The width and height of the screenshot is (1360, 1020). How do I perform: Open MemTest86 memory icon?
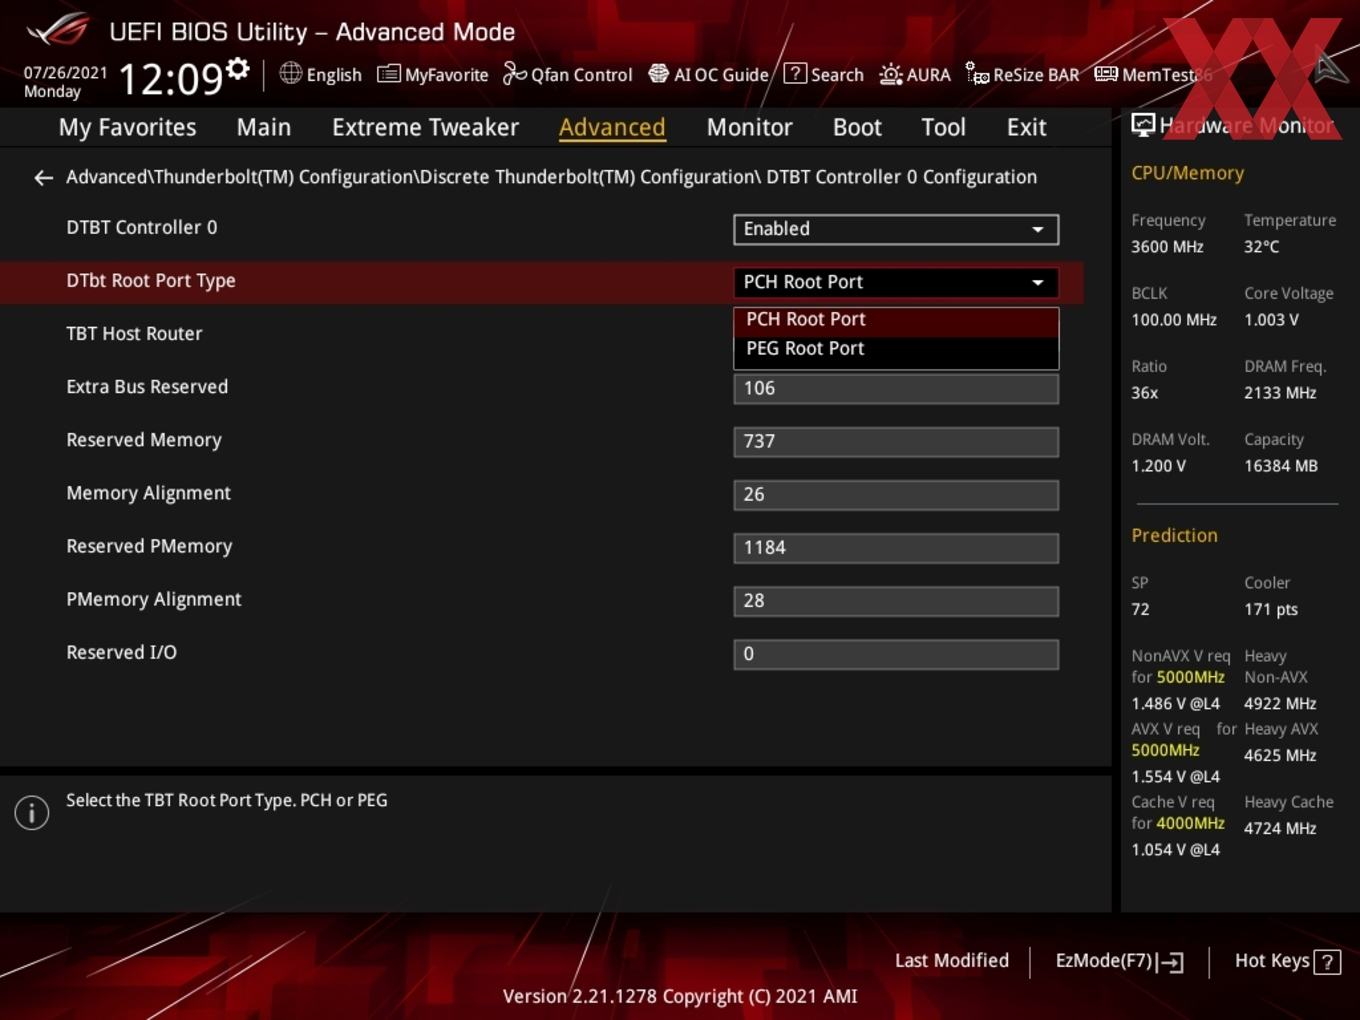pos(1106,74)
